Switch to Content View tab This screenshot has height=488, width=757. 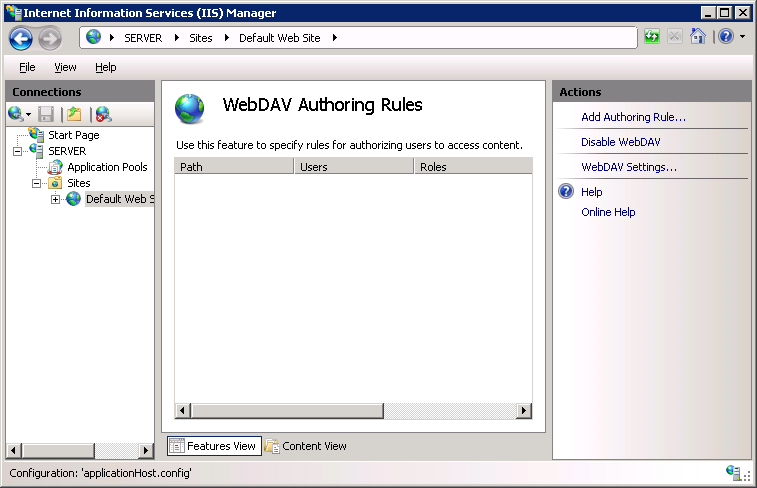click(306, 446)
